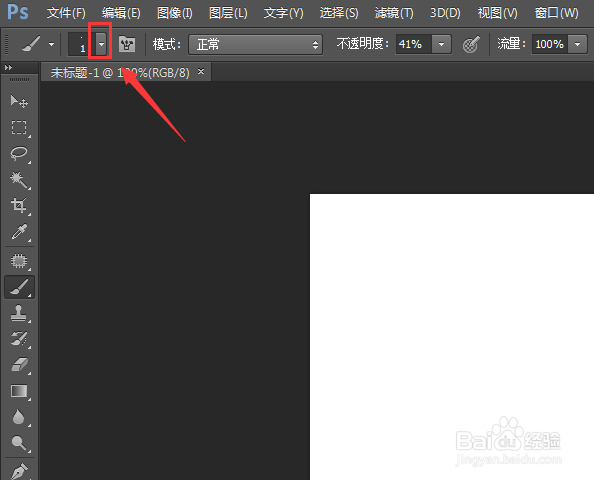Open the 图像(I) menu
This screenshot has height=480, width=594.
pyautogui.click(x=175, y=13)
